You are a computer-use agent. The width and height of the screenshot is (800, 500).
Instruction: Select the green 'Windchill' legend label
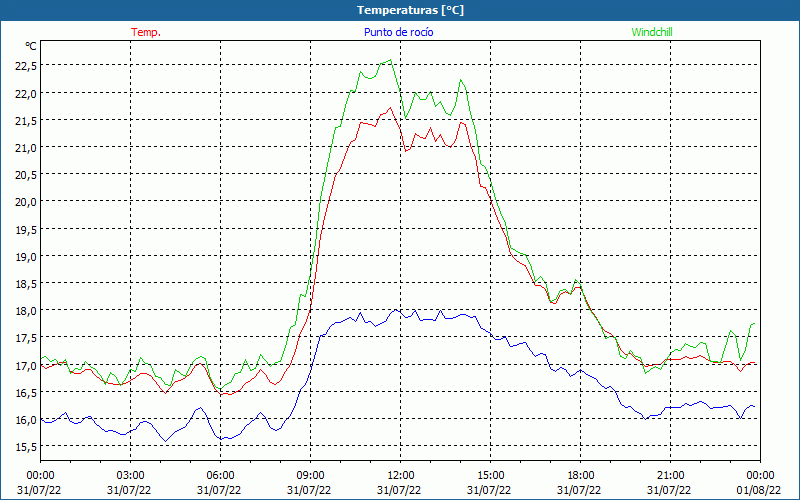652,32
